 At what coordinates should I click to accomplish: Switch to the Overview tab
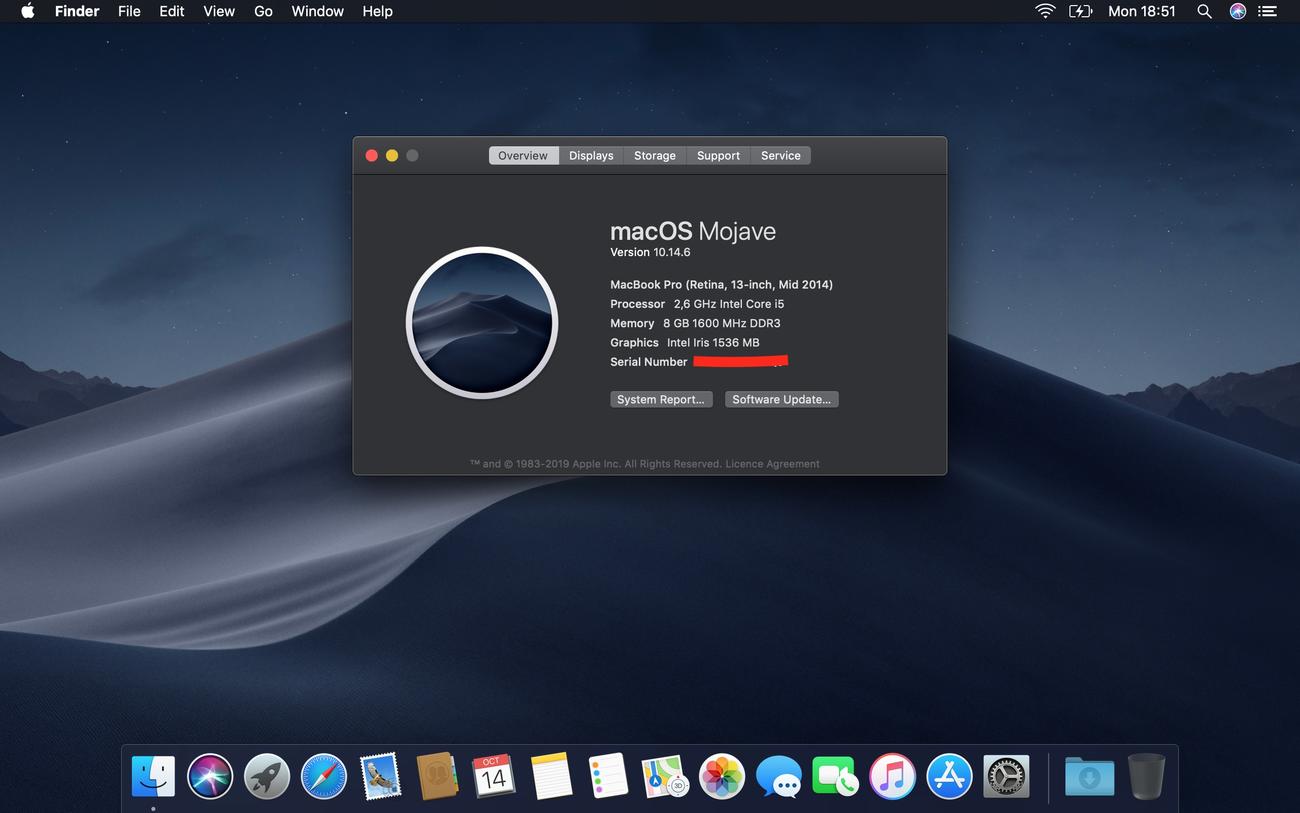523,155
